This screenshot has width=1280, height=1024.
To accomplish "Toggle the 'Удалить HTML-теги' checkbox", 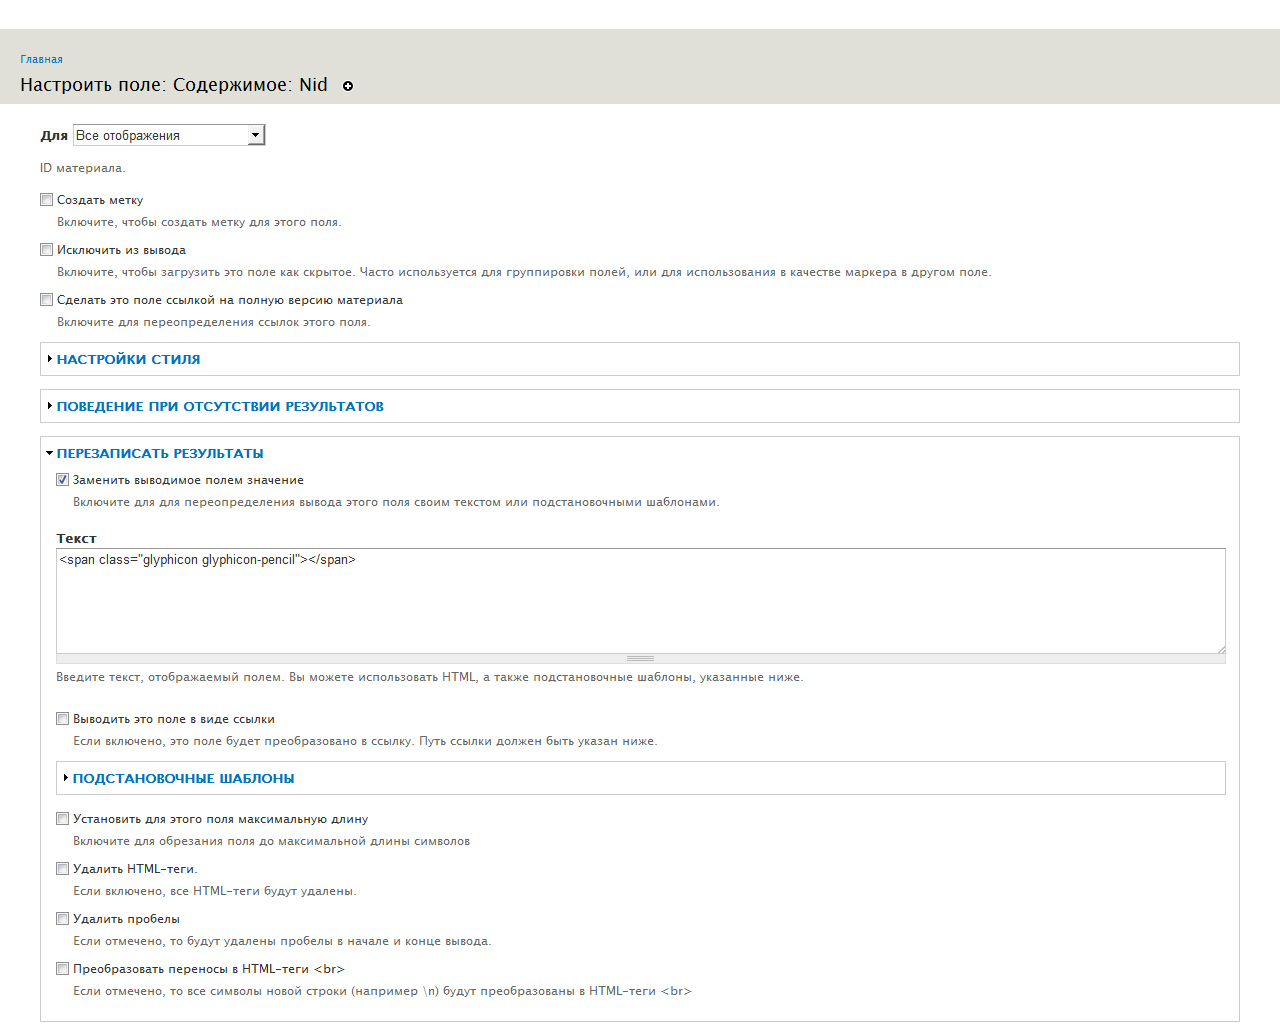I will [x=62, y=869].
